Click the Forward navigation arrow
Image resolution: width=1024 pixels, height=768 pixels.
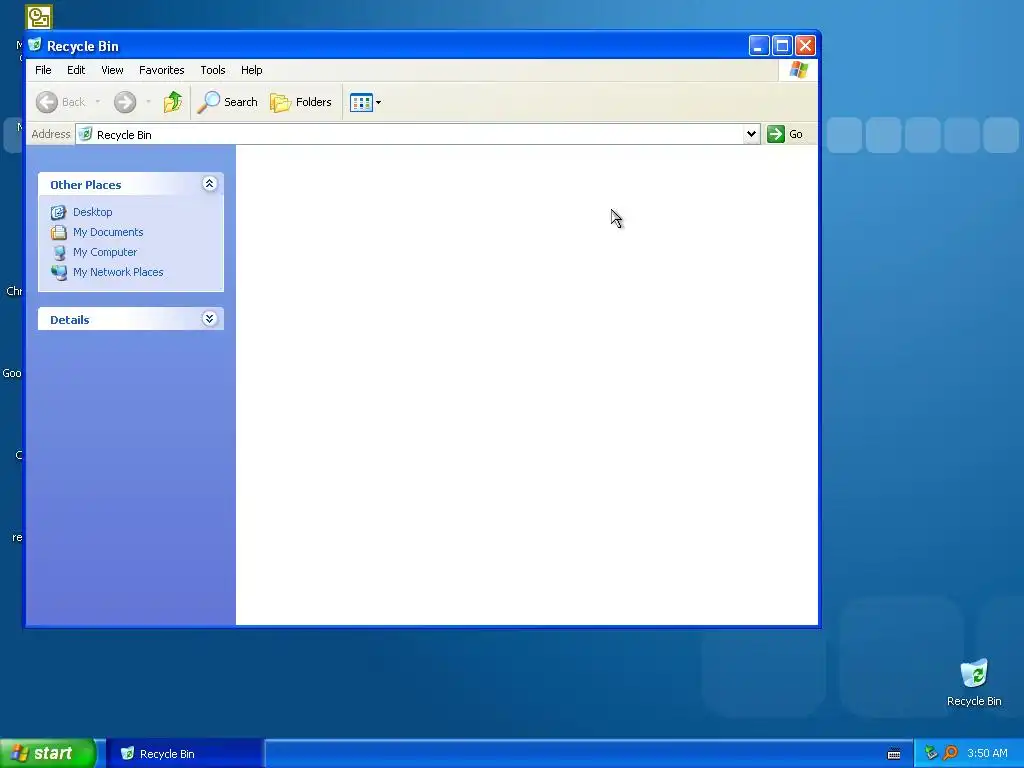125,102
